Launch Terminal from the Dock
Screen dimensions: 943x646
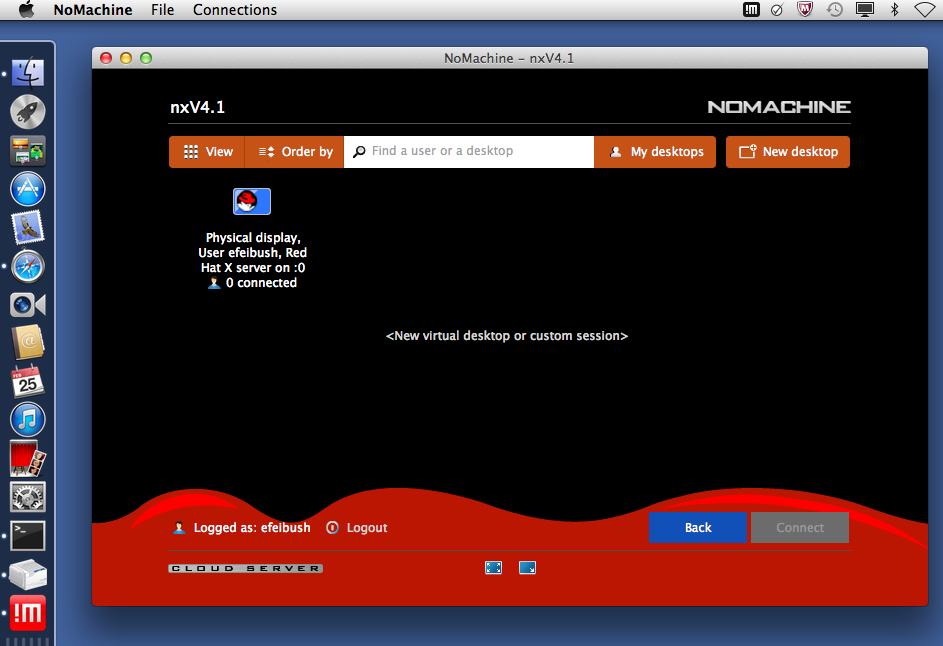[28, 536]
